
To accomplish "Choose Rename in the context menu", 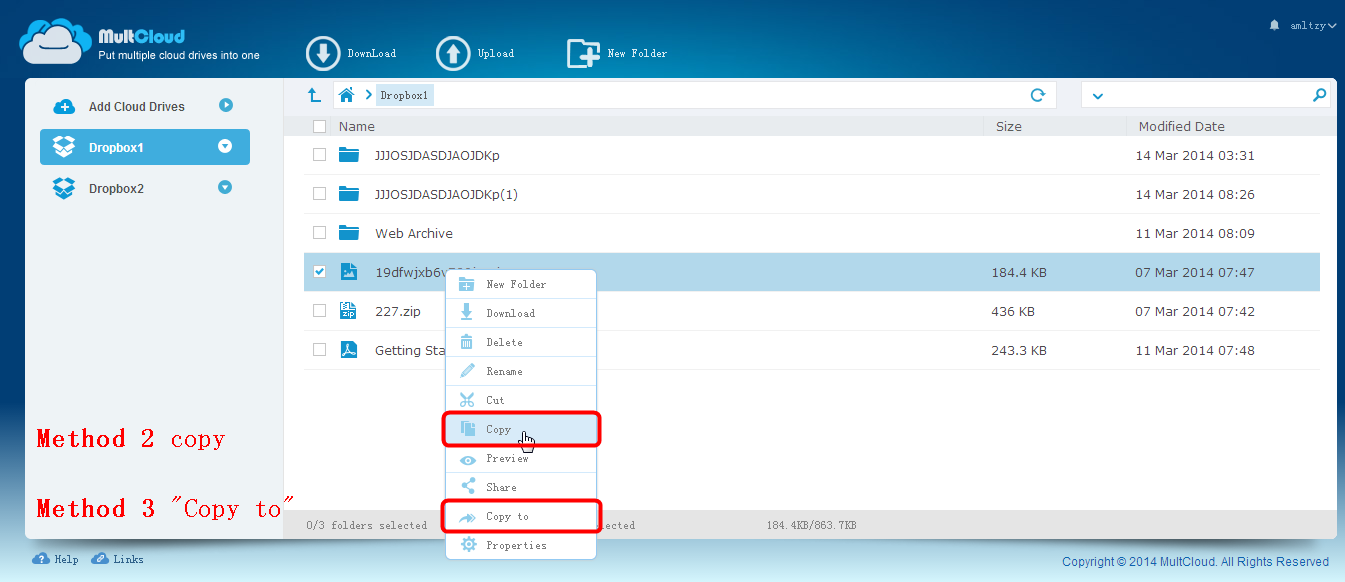I will [520, 371].
